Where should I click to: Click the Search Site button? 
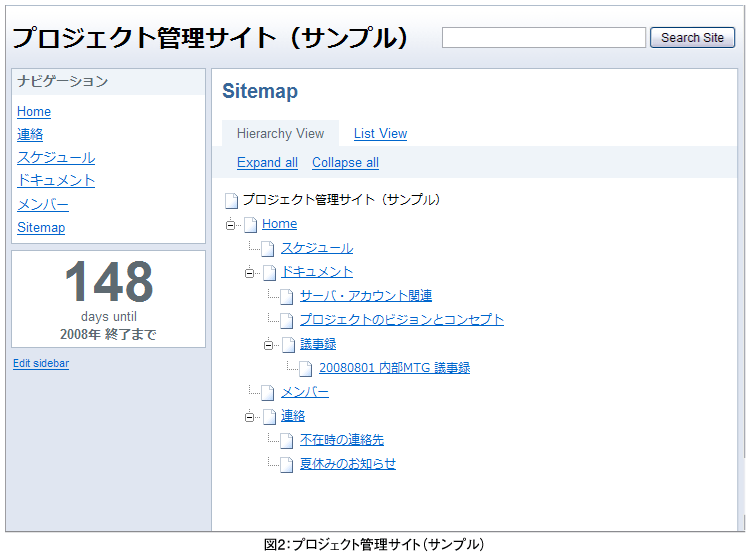[x=692, y=37]
